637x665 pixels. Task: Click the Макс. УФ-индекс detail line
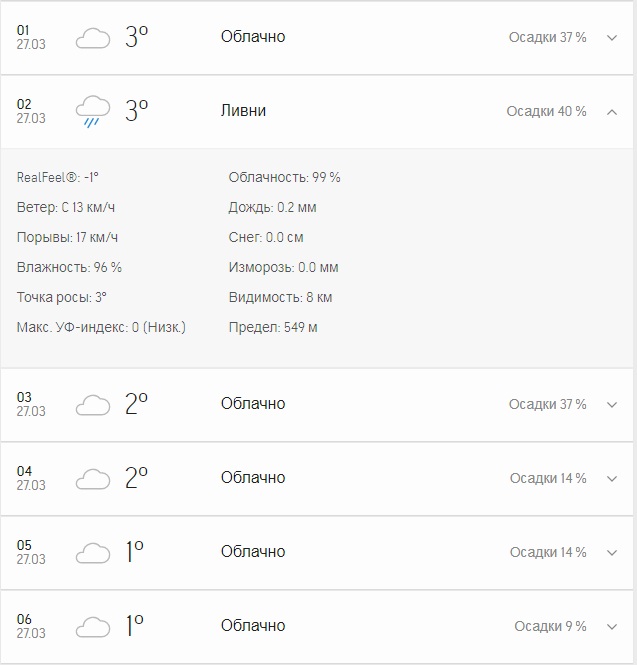click(x=101, y=327)
